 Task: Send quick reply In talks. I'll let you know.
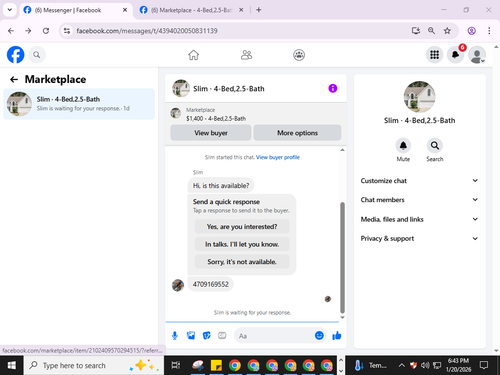[242, 244]
